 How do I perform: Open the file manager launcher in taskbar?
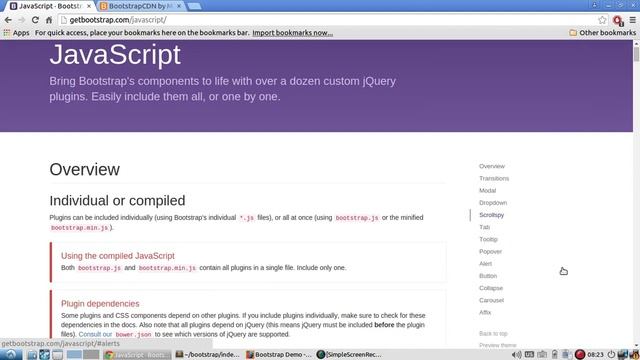point(32,355)
